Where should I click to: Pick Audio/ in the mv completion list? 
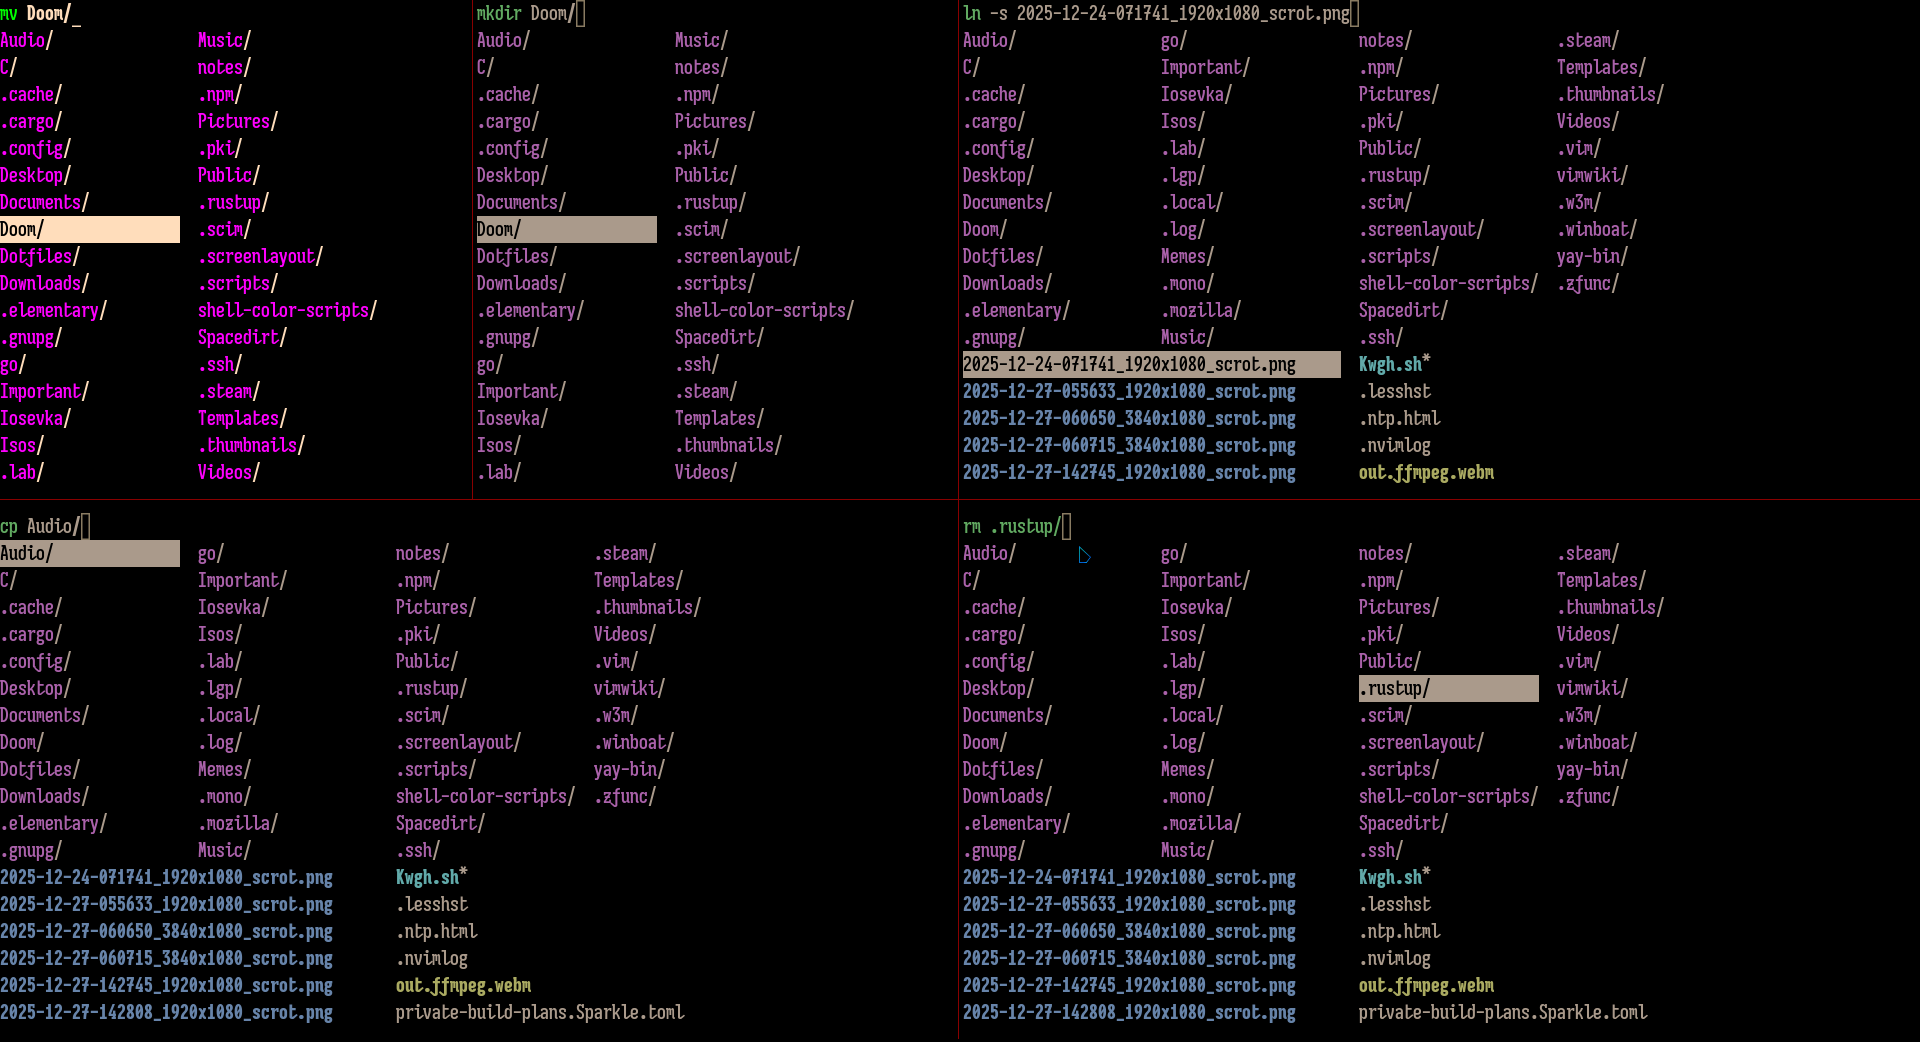(26, 40)
